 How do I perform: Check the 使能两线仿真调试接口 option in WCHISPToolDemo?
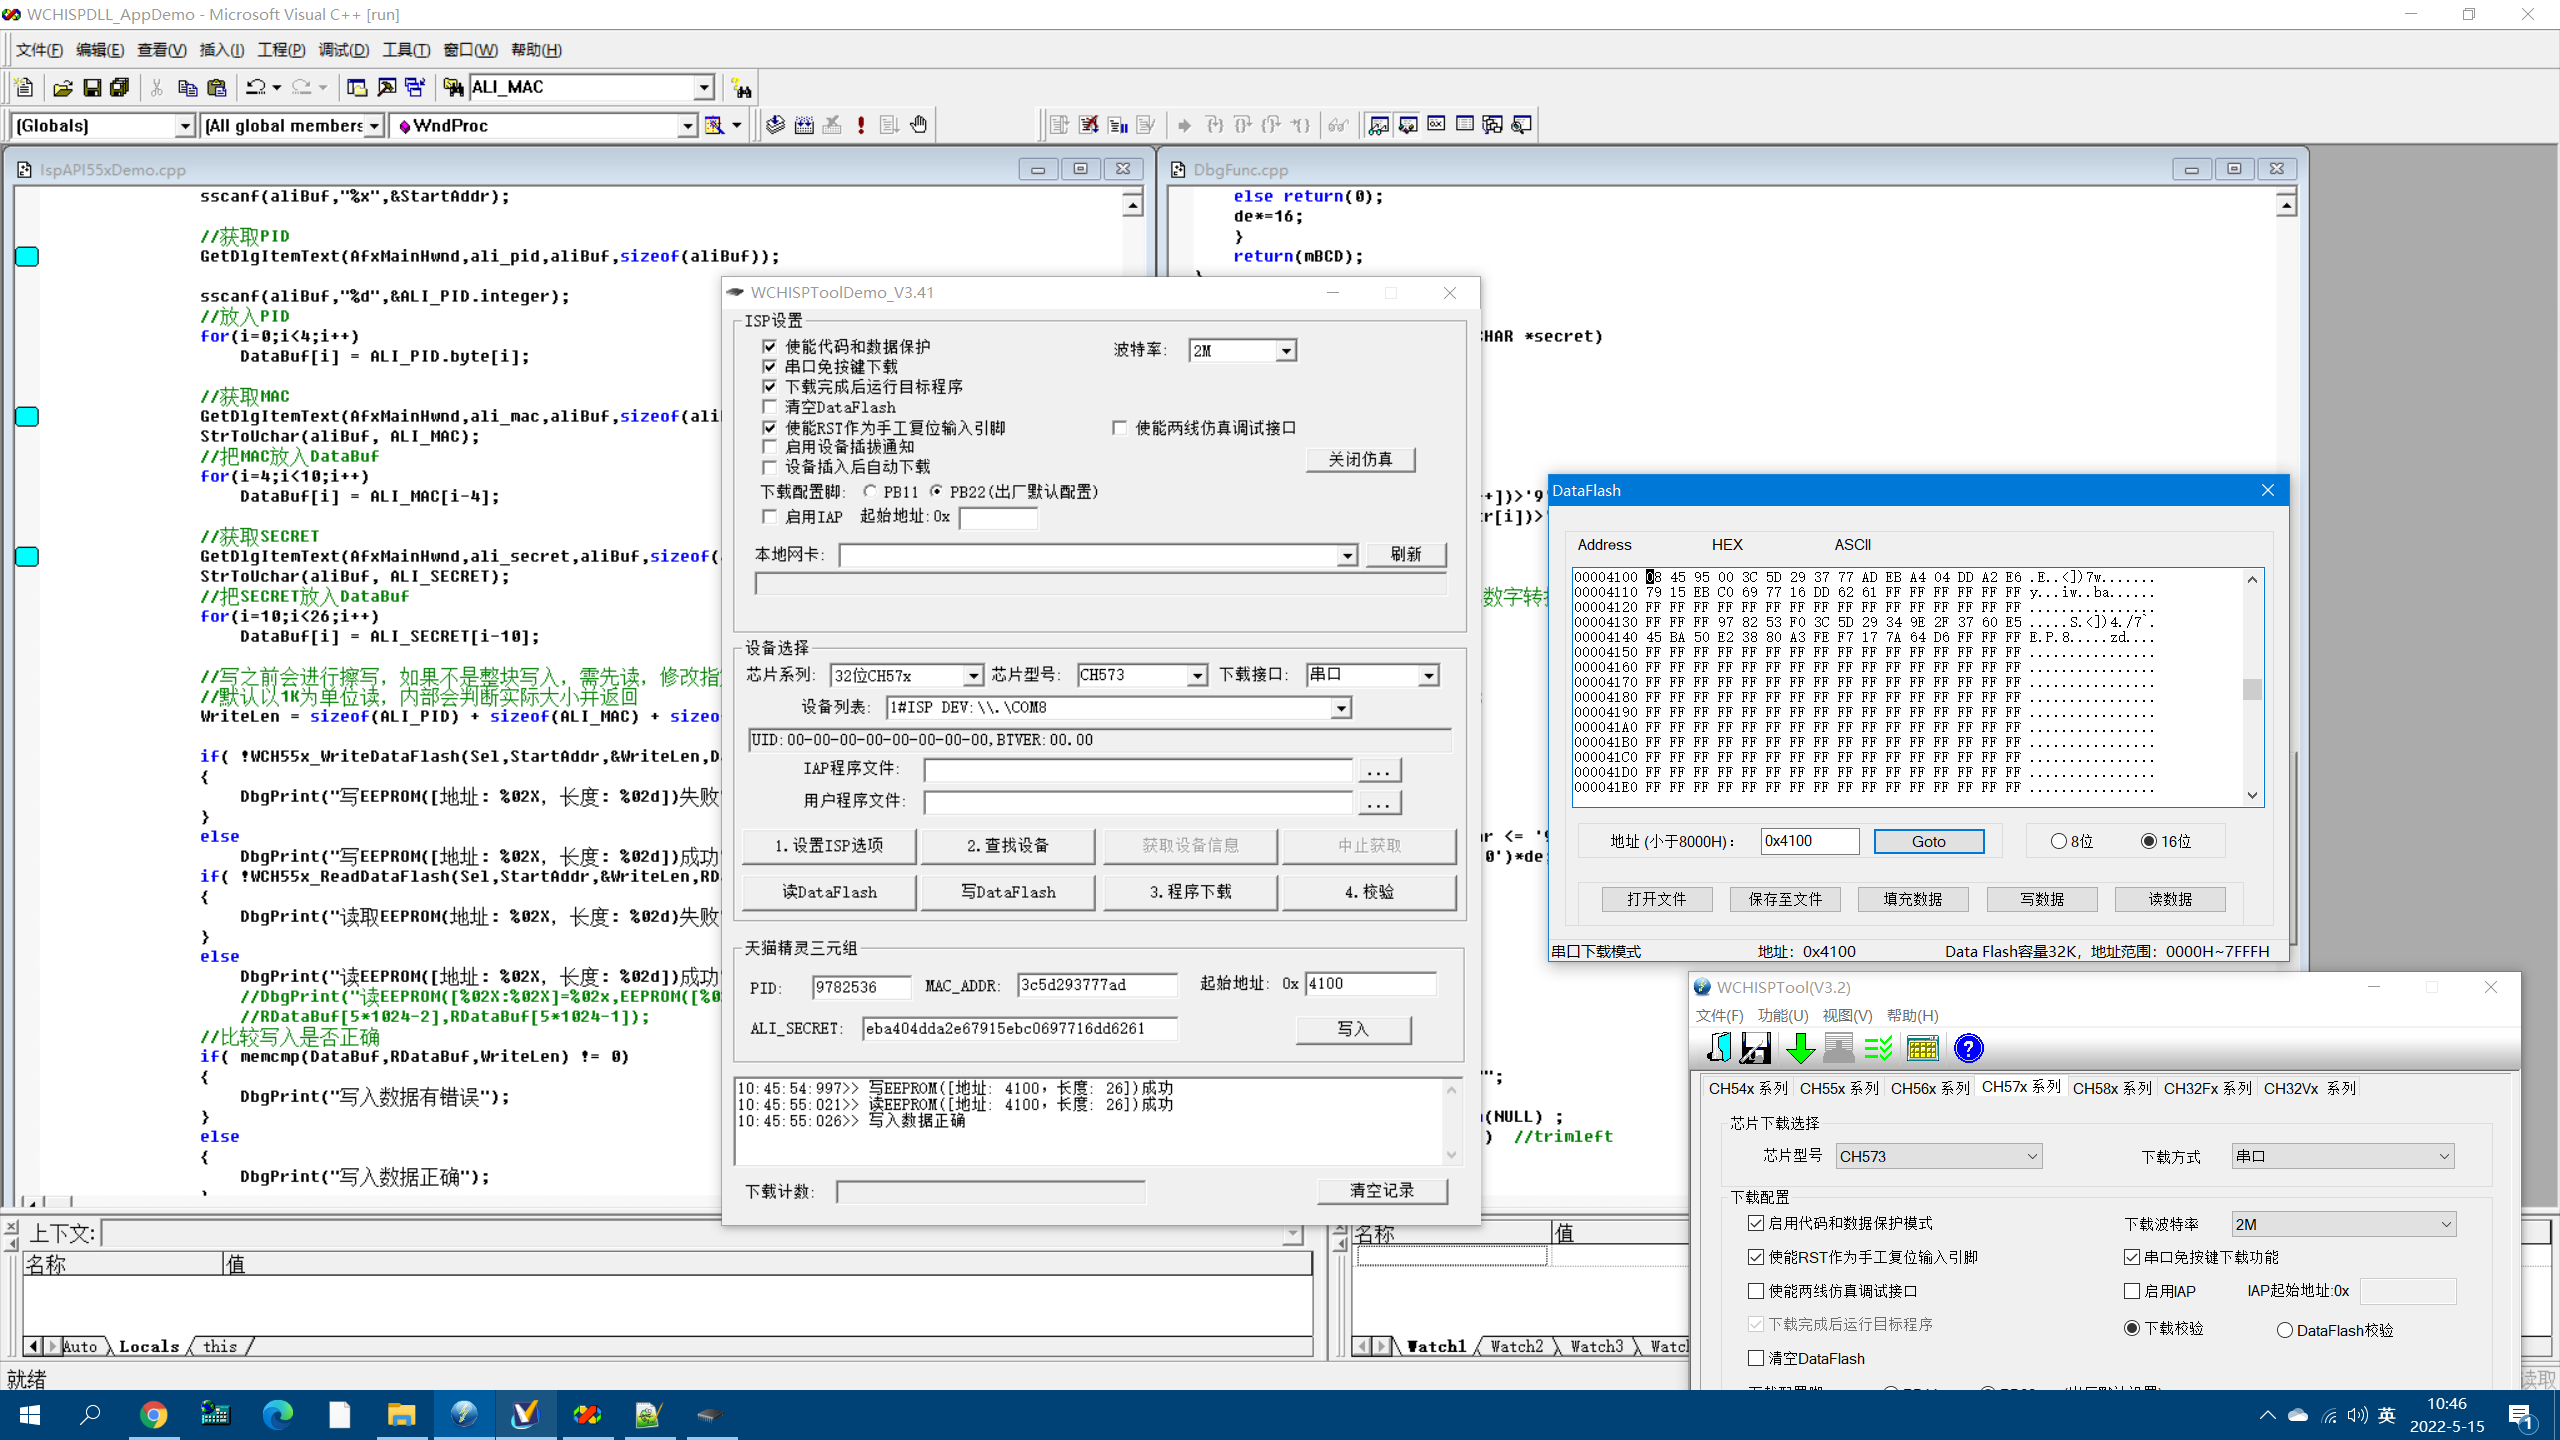click(1119, 428)
